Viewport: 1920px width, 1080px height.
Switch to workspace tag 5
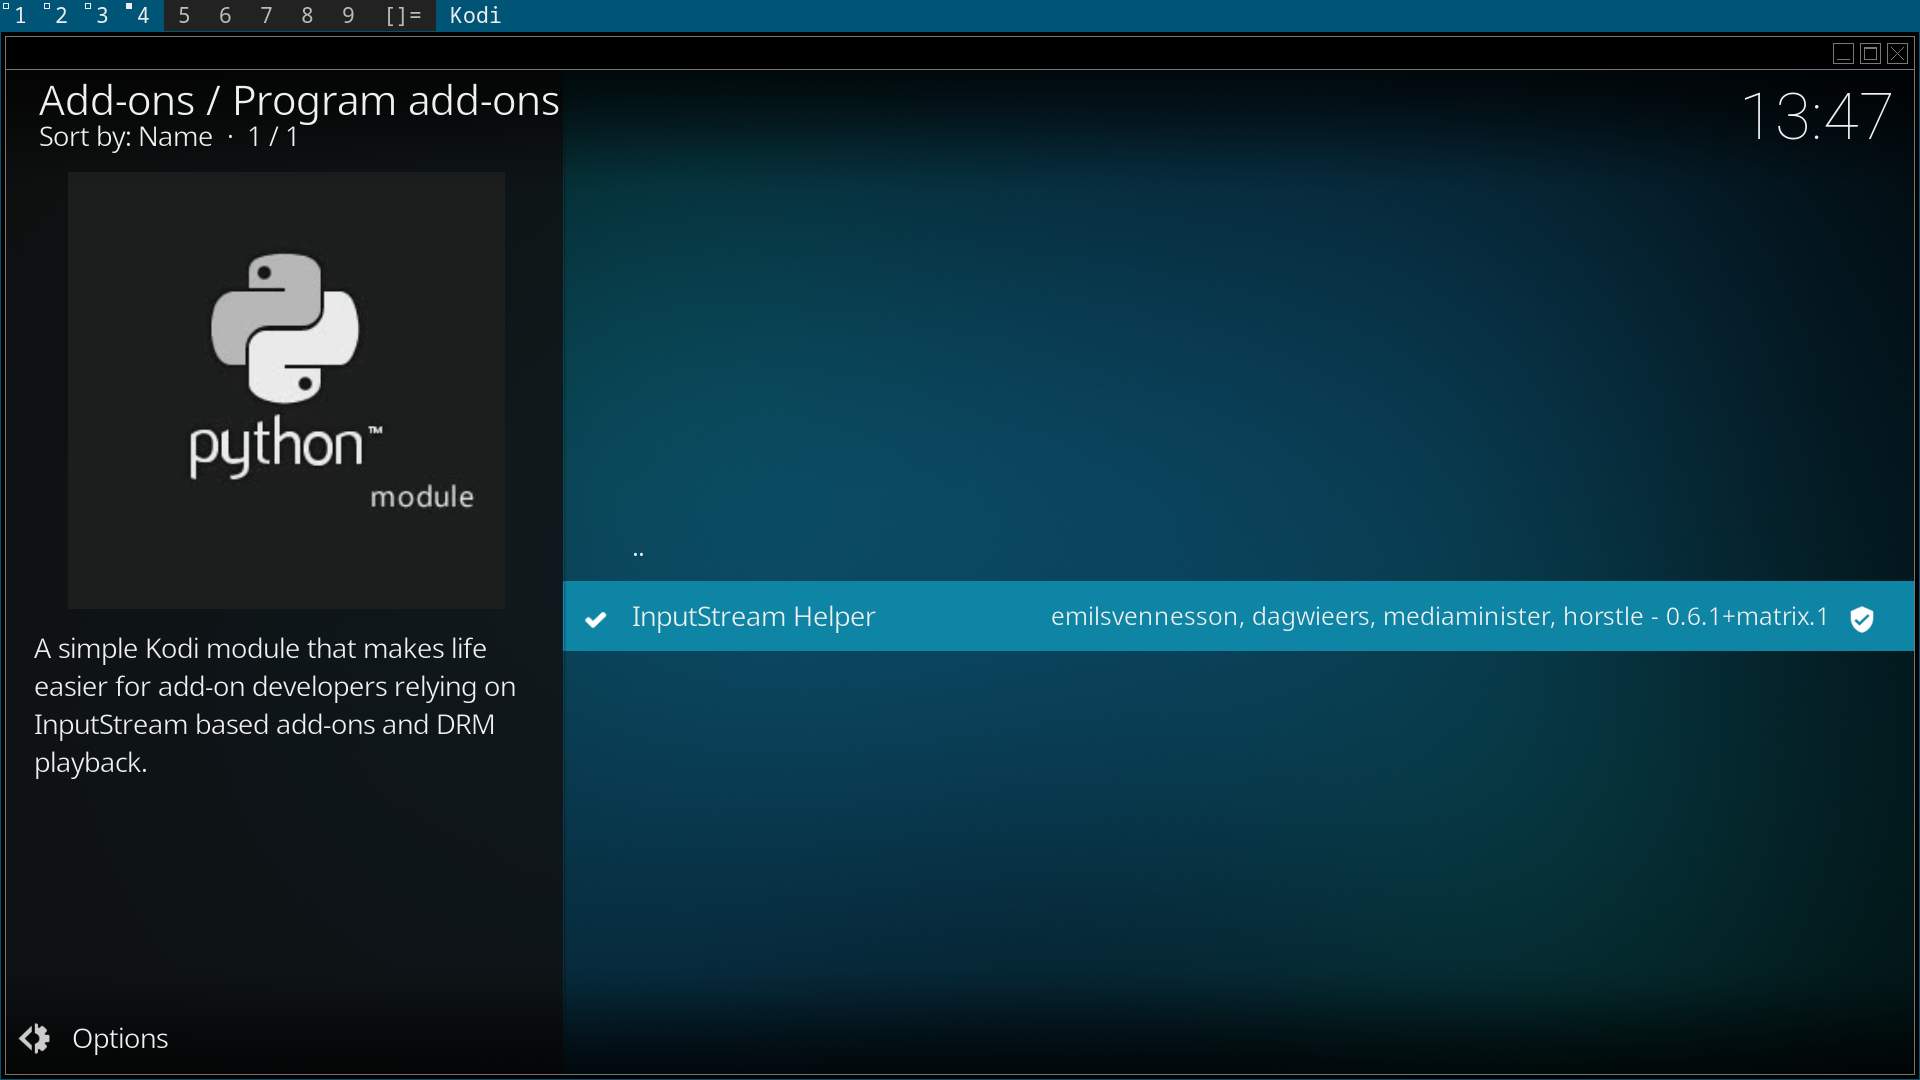pos(184,15)
